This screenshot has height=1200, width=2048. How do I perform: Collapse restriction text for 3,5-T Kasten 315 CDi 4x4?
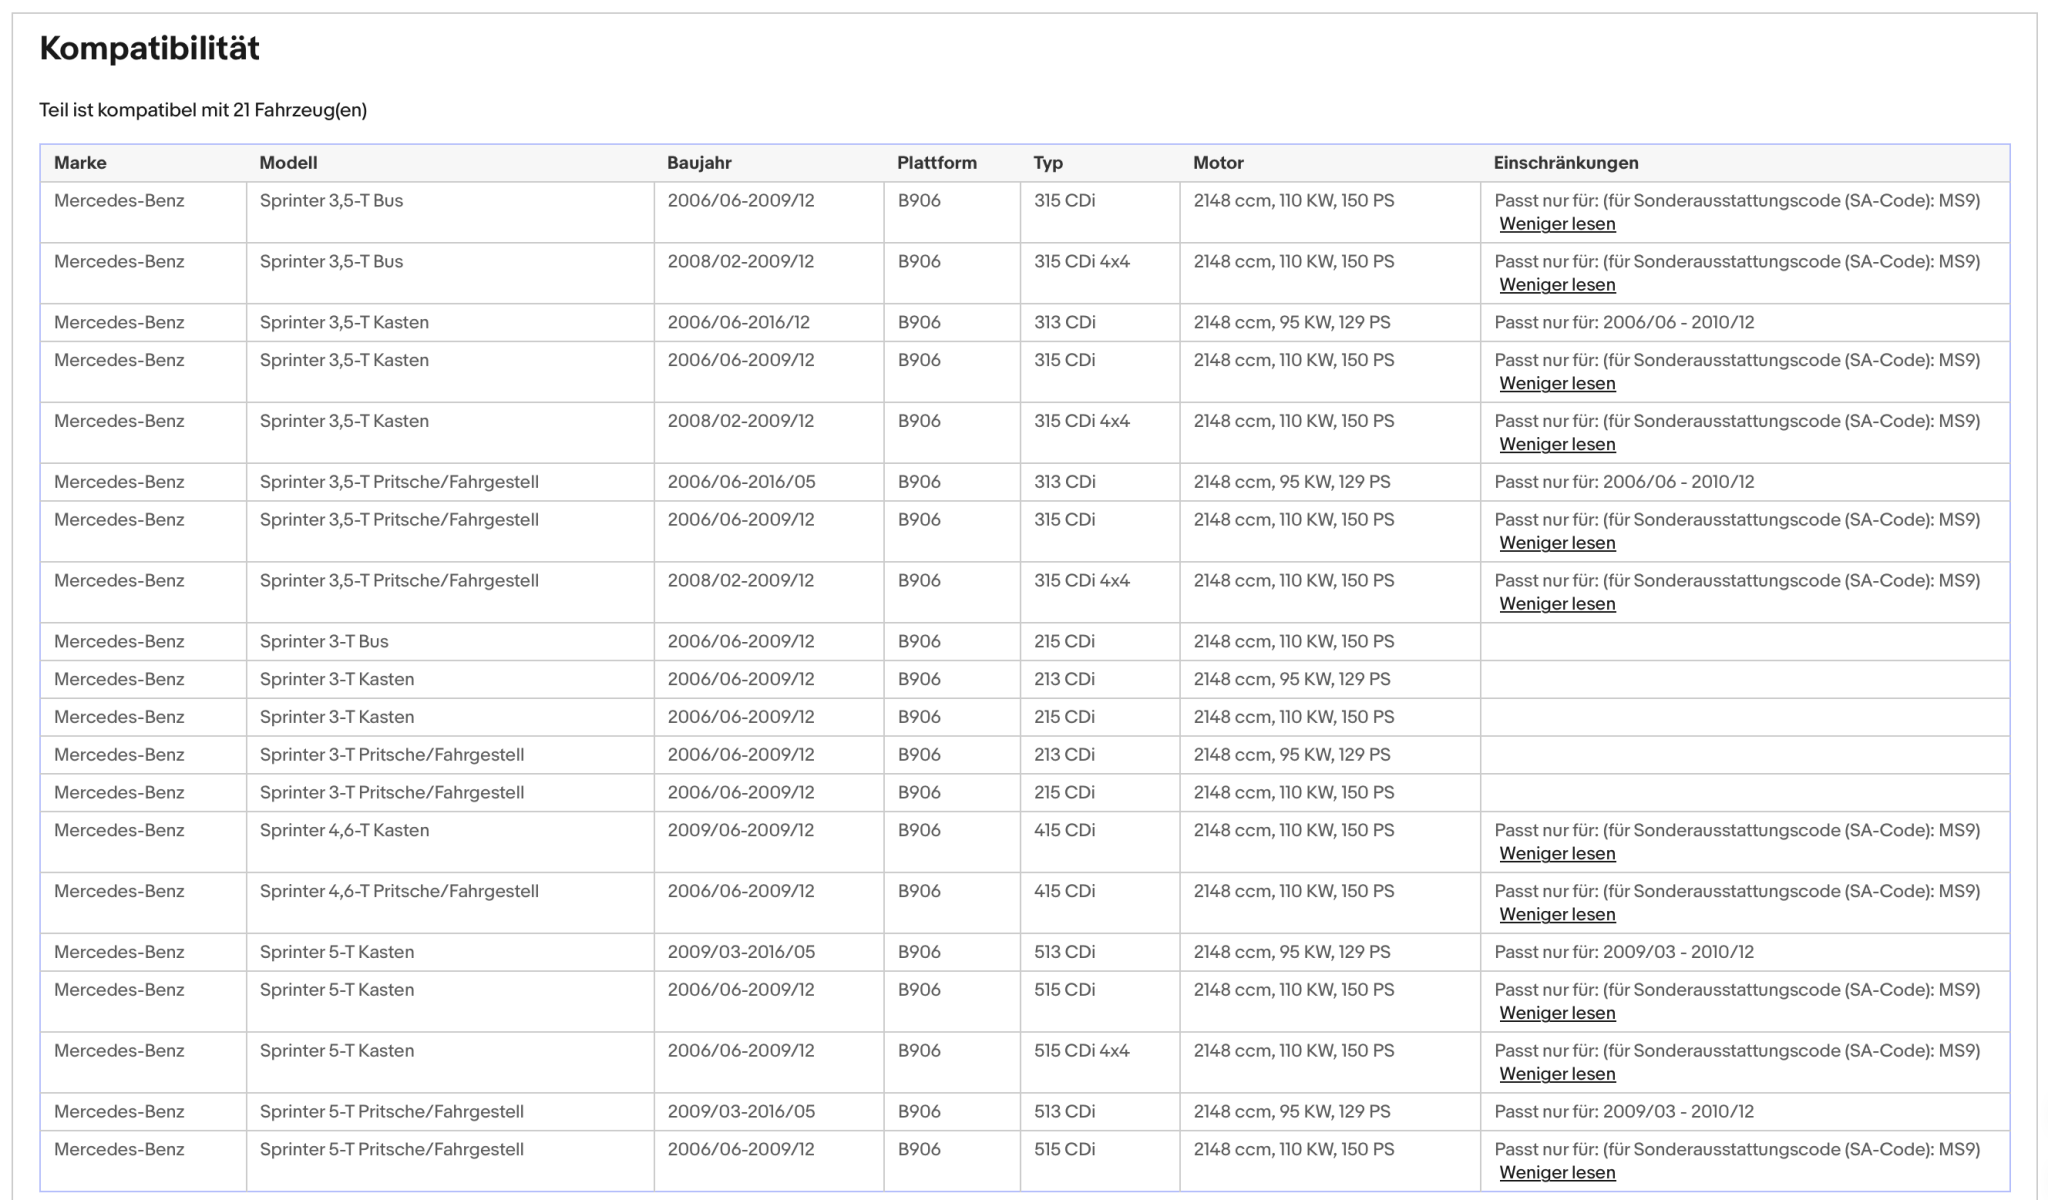pyautogui.click(x=1557, y=445)
